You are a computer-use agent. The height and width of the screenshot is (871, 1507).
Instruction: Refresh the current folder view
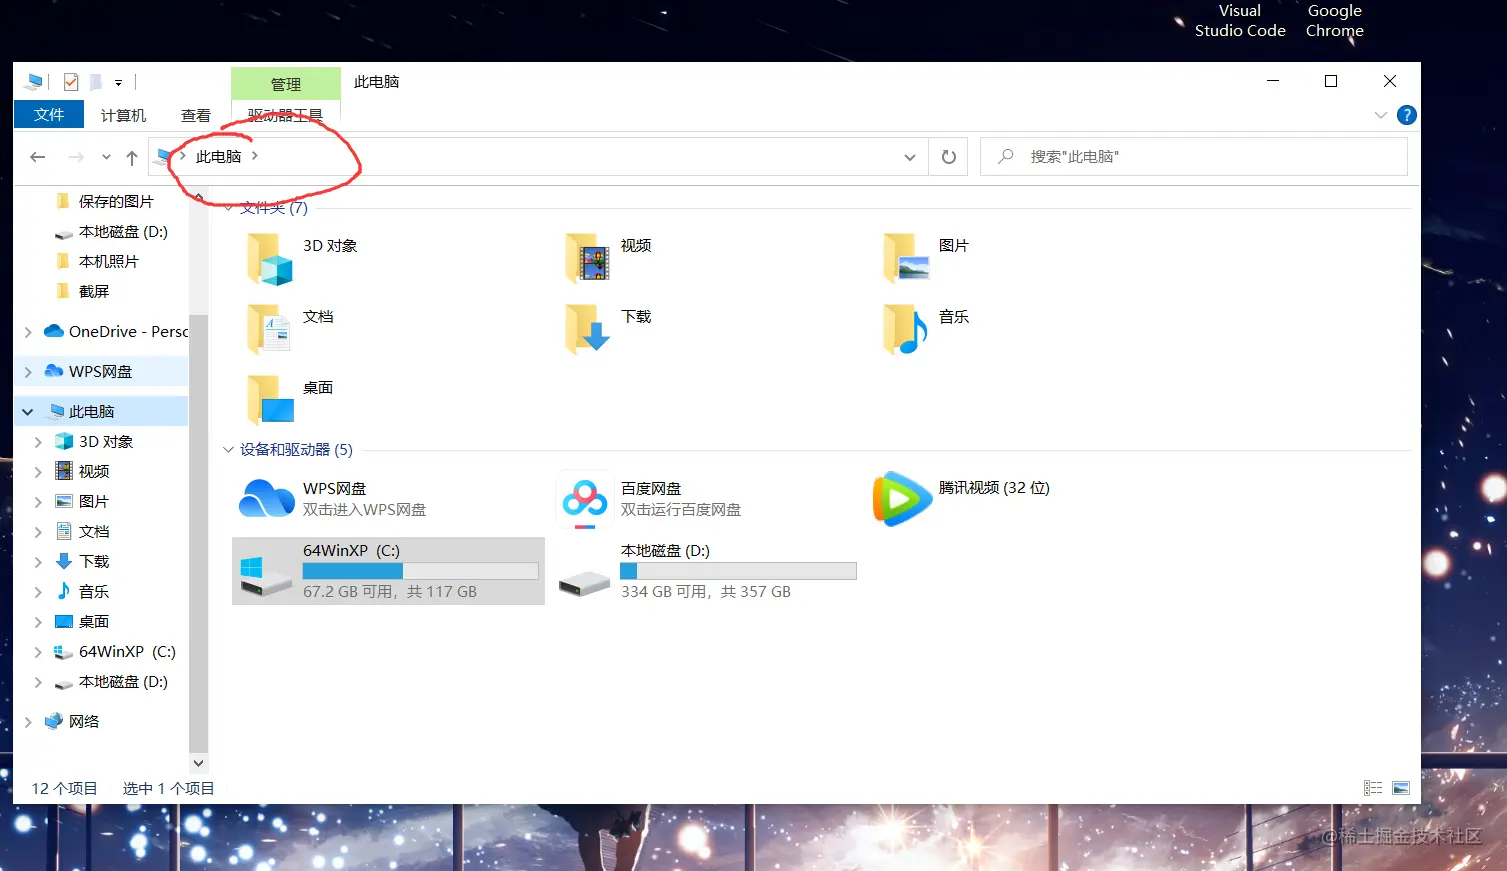pyautogui.click(x=947, y=156)
